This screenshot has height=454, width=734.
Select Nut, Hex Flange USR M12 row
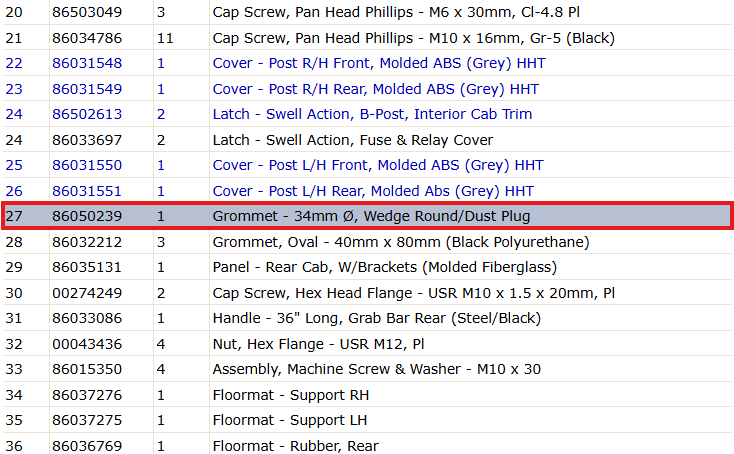[x=367, y=344]
